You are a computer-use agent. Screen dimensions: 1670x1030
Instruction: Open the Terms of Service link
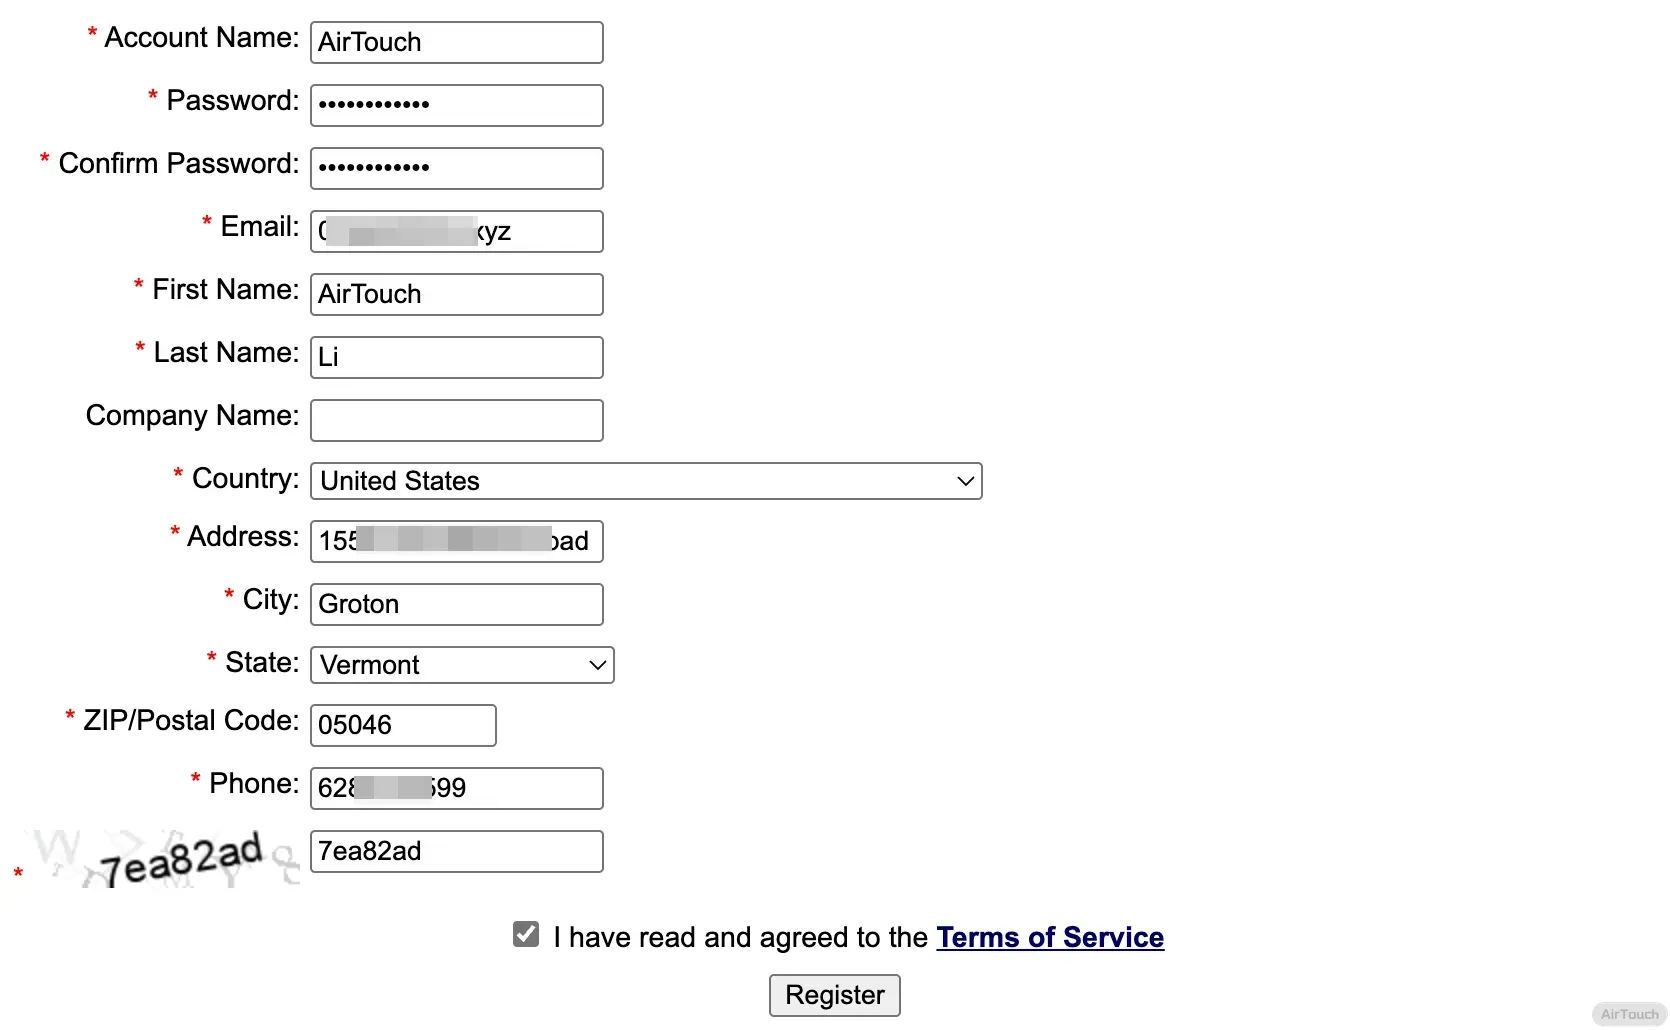tap(1050, 937)
